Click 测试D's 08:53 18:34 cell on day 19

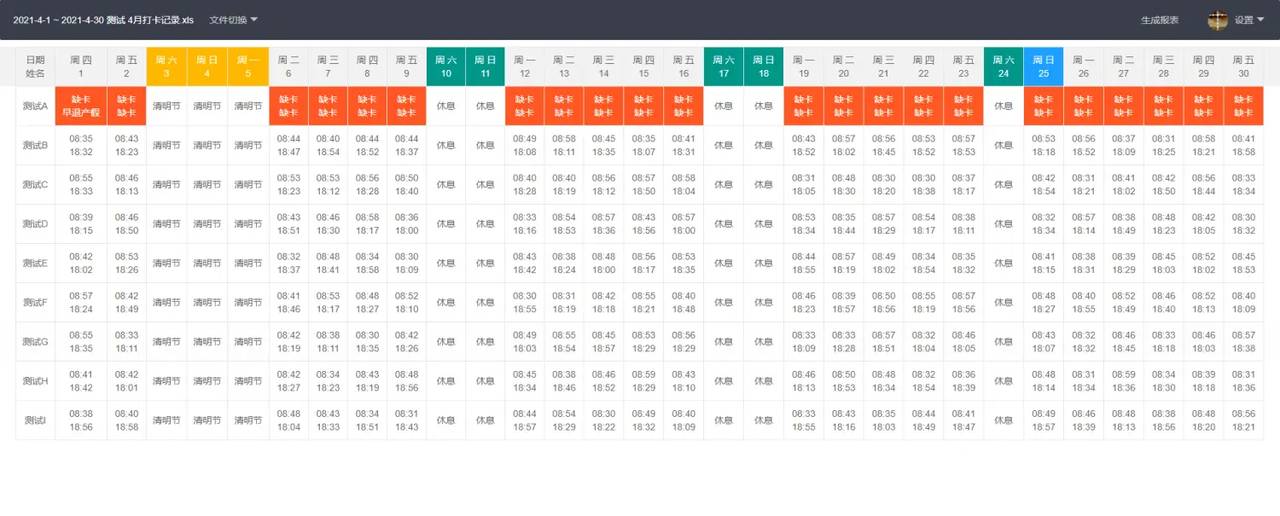(803, 223)
